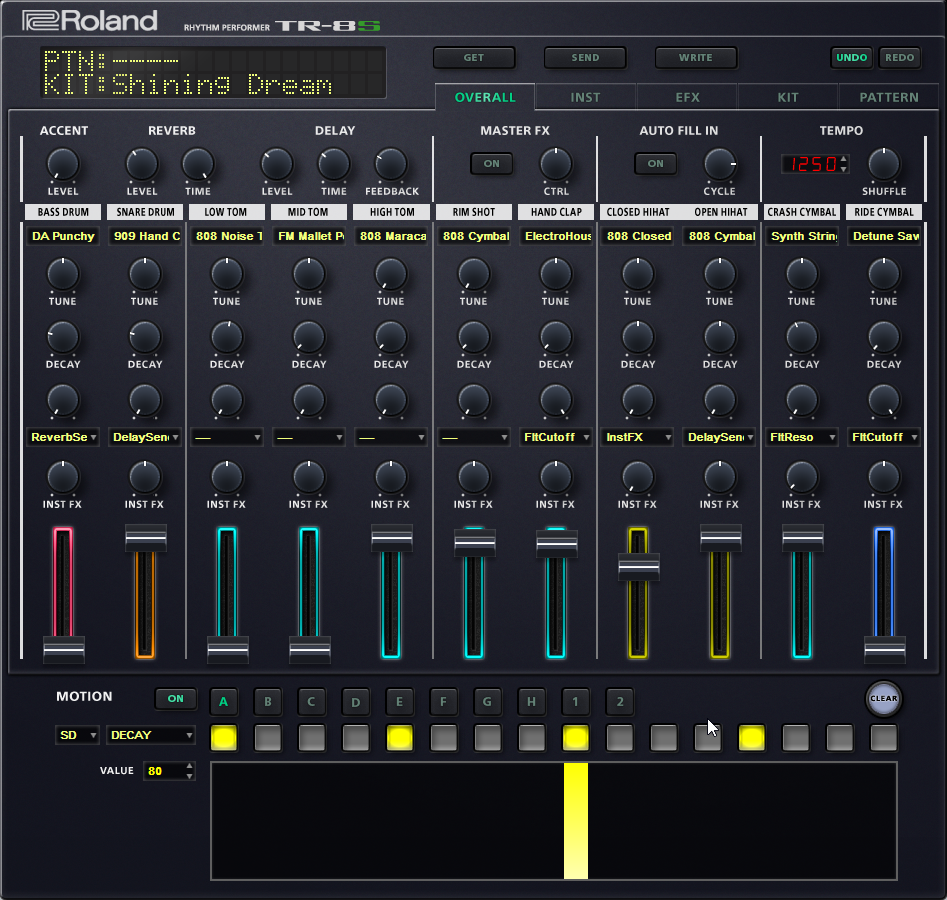Screen dimensions: 947x900
Task: Switch to the INST tab
Action: [x=585, y=97]
